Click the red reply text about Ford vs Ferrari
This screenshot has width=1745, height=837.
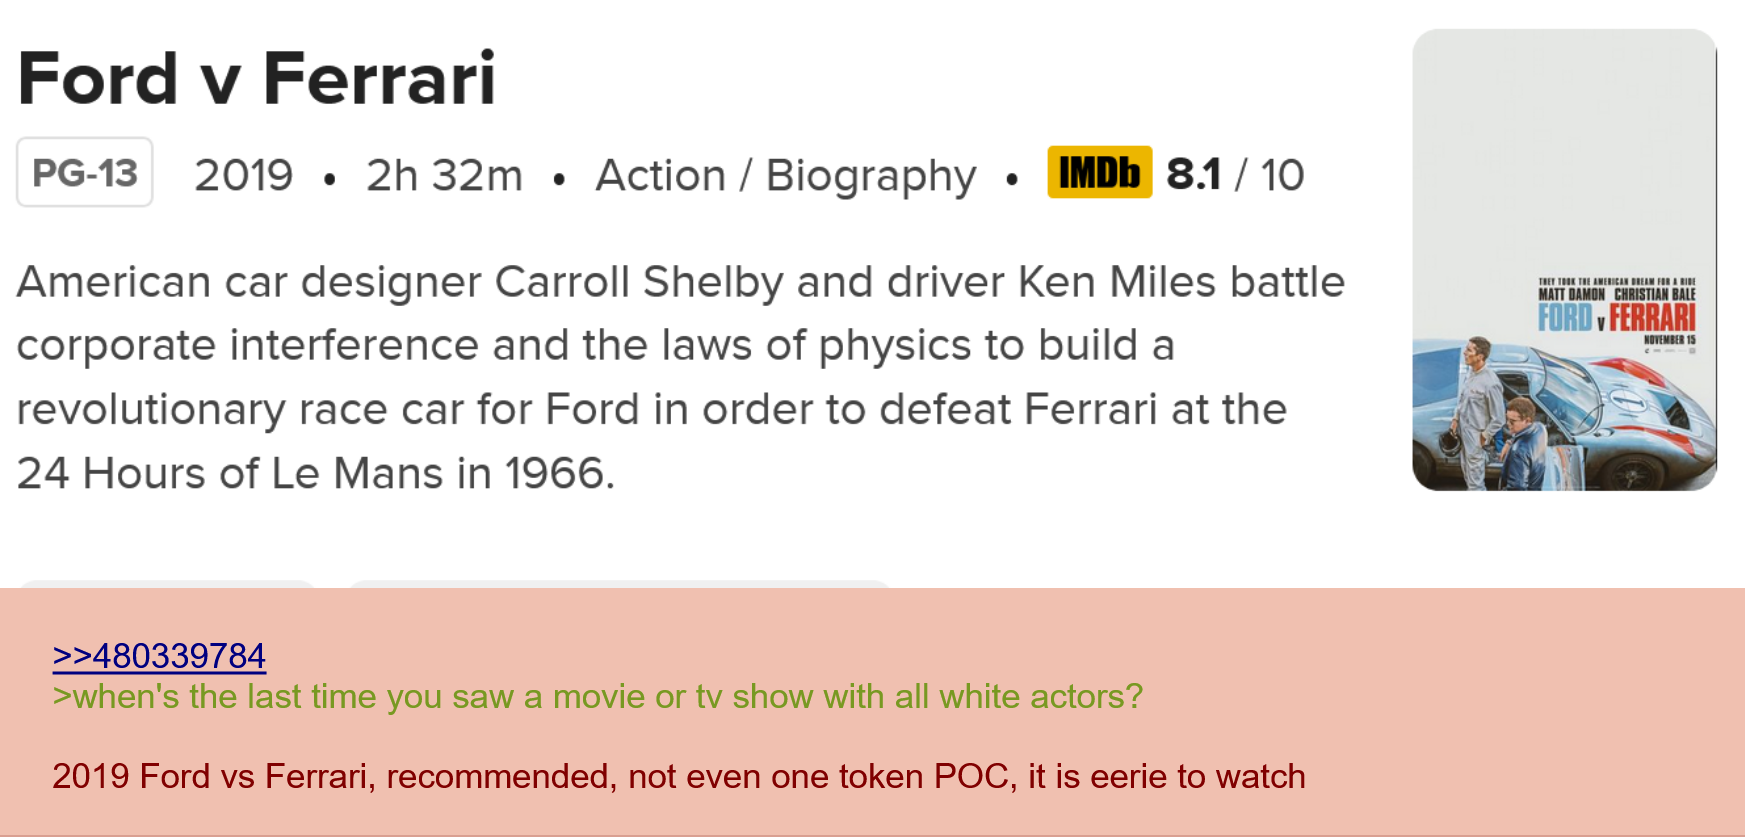[678, 776]
